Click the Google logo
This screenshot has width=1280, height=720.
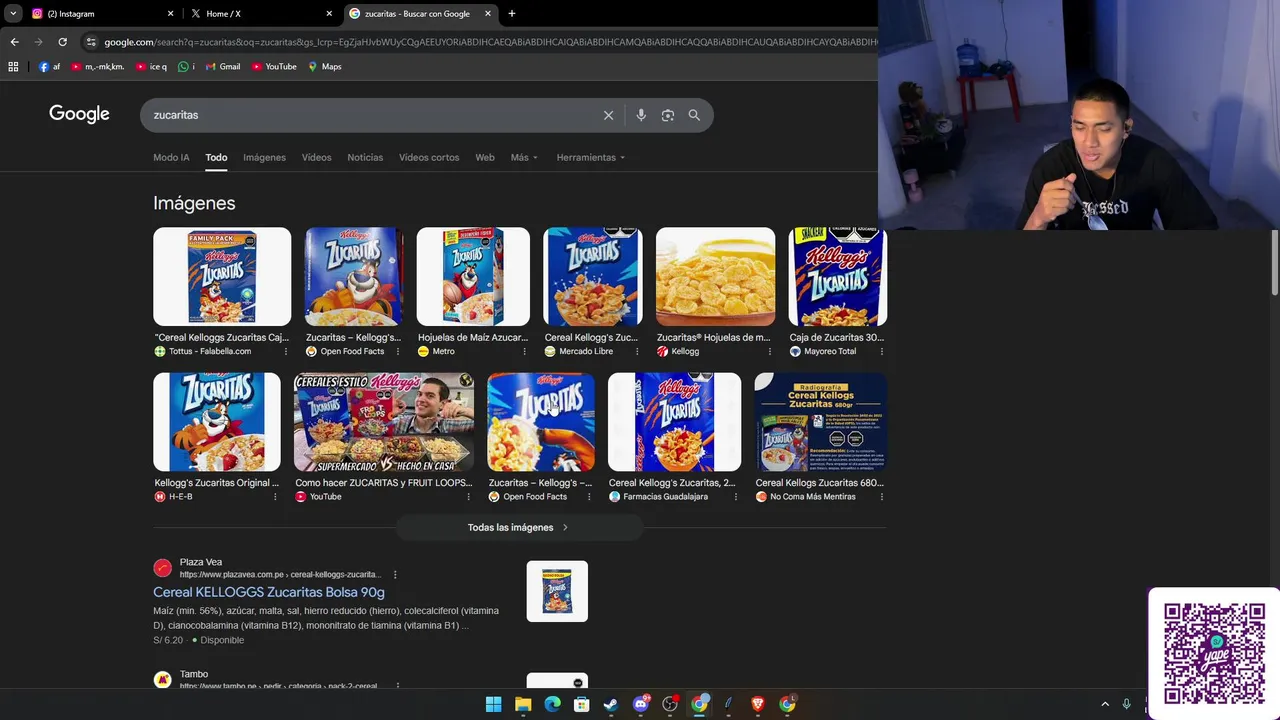coord(79,114)
